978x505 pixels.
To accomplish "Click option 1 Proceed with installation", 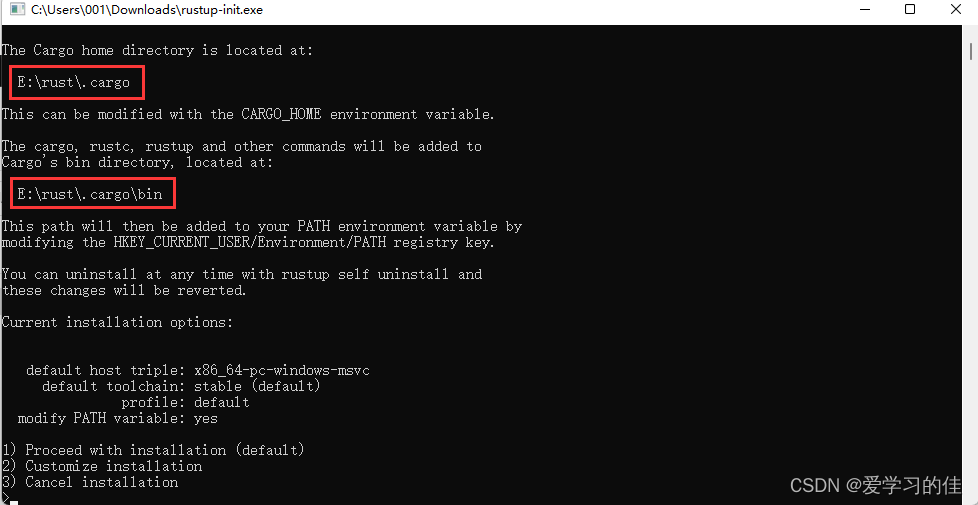I will [153, 450].
